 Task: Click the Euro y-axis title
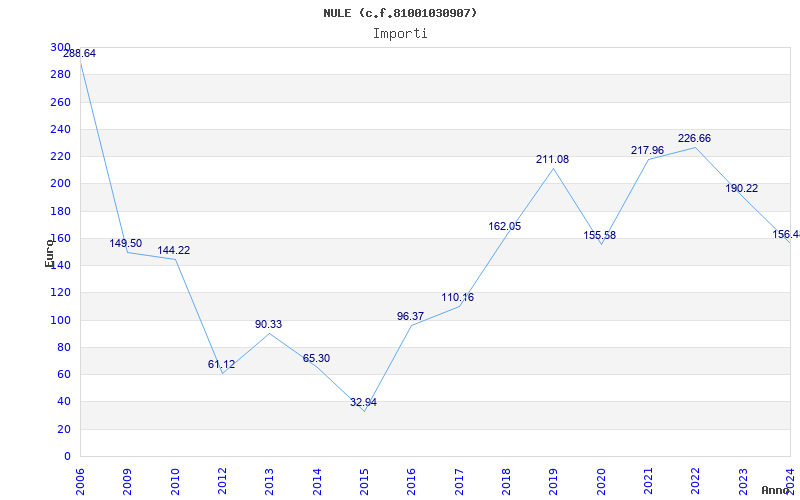pyautogui.click(x=49, y=254)
